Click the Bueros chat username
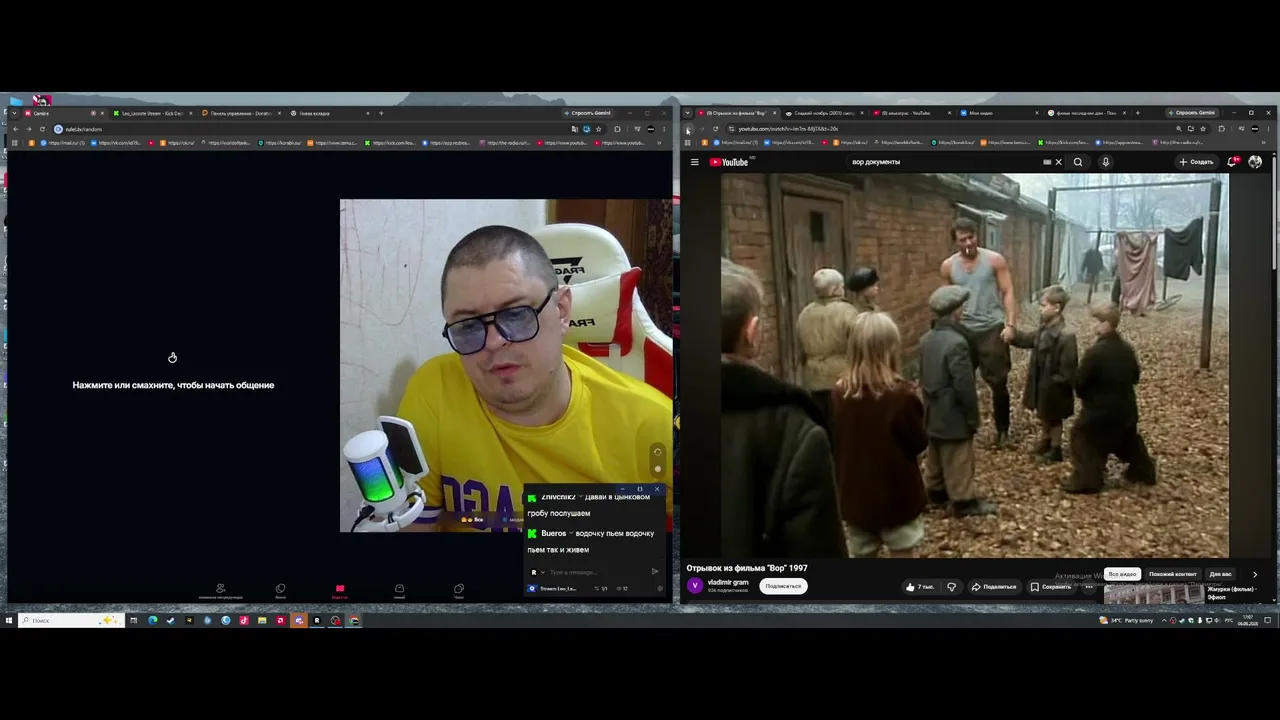This screenshot has height=720, width=1280. coord(553,534)
